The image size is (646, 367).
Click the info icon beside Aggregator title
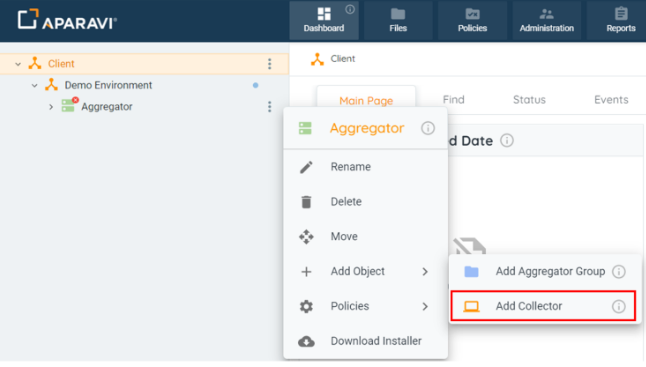point(428,128)
